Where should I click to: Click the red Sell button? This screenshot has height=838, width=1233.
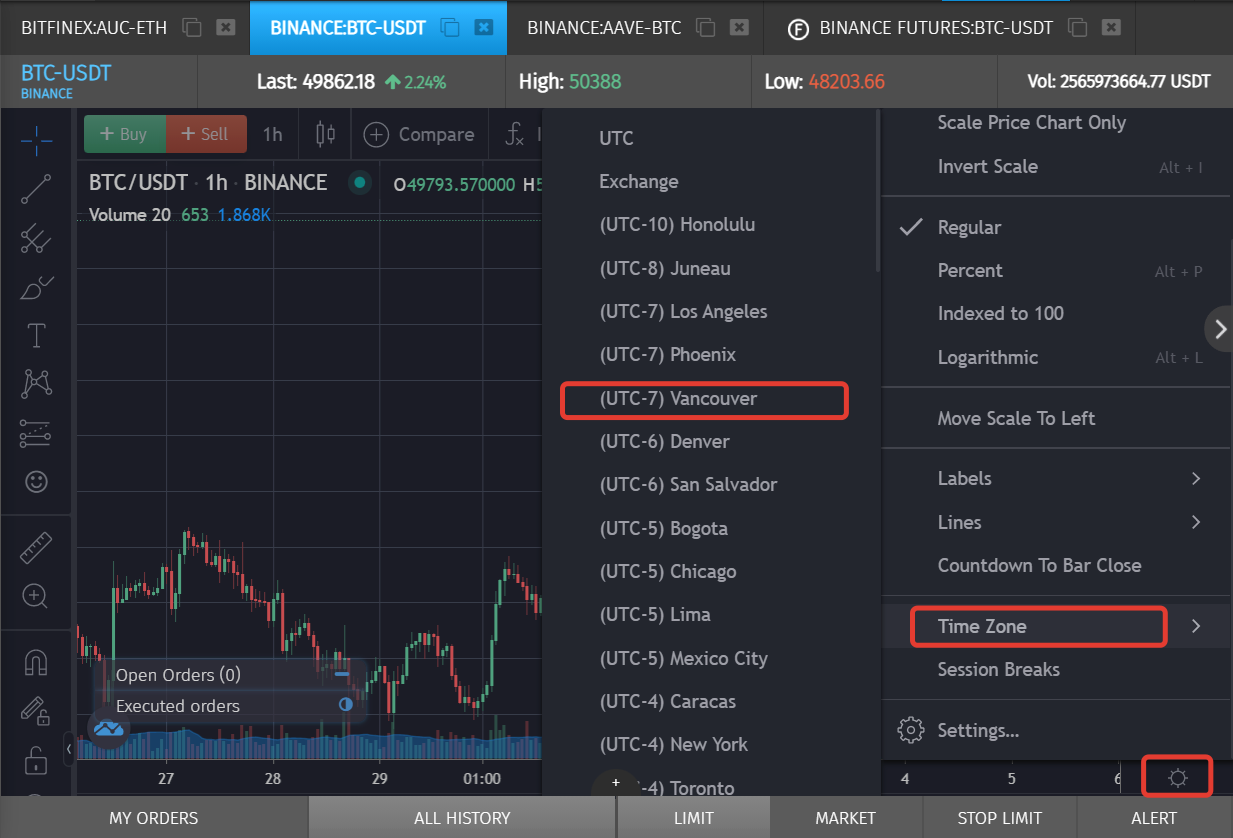click(206, 134)
